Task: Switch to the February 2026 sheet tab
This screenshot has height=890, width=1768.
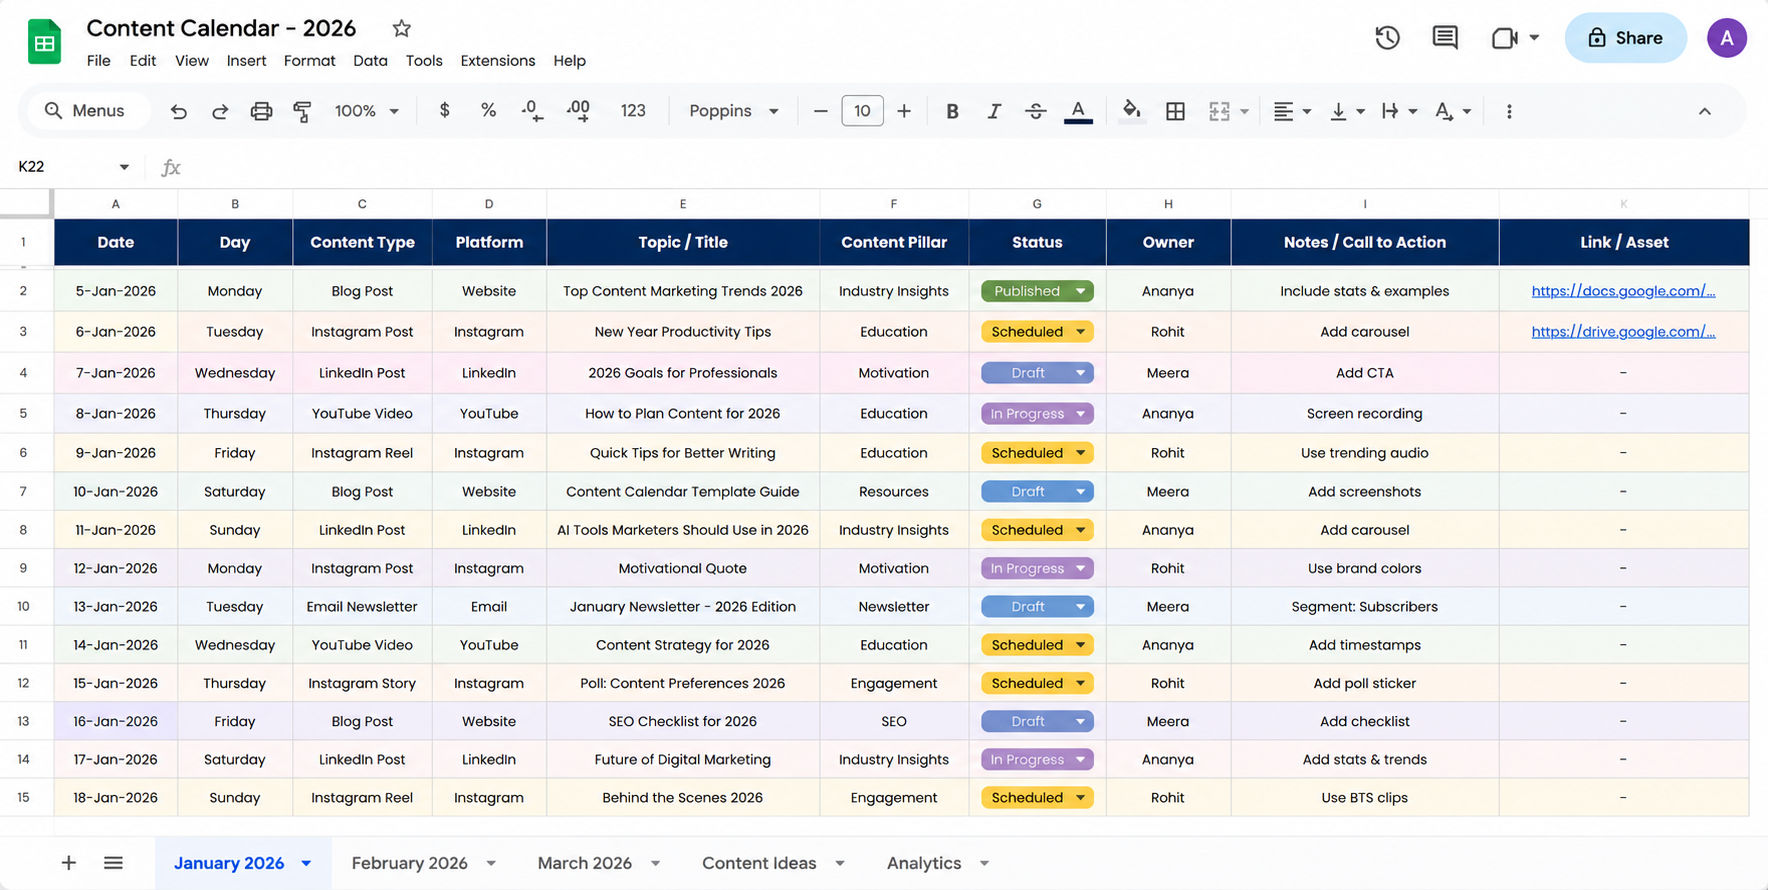Action: 409,863
